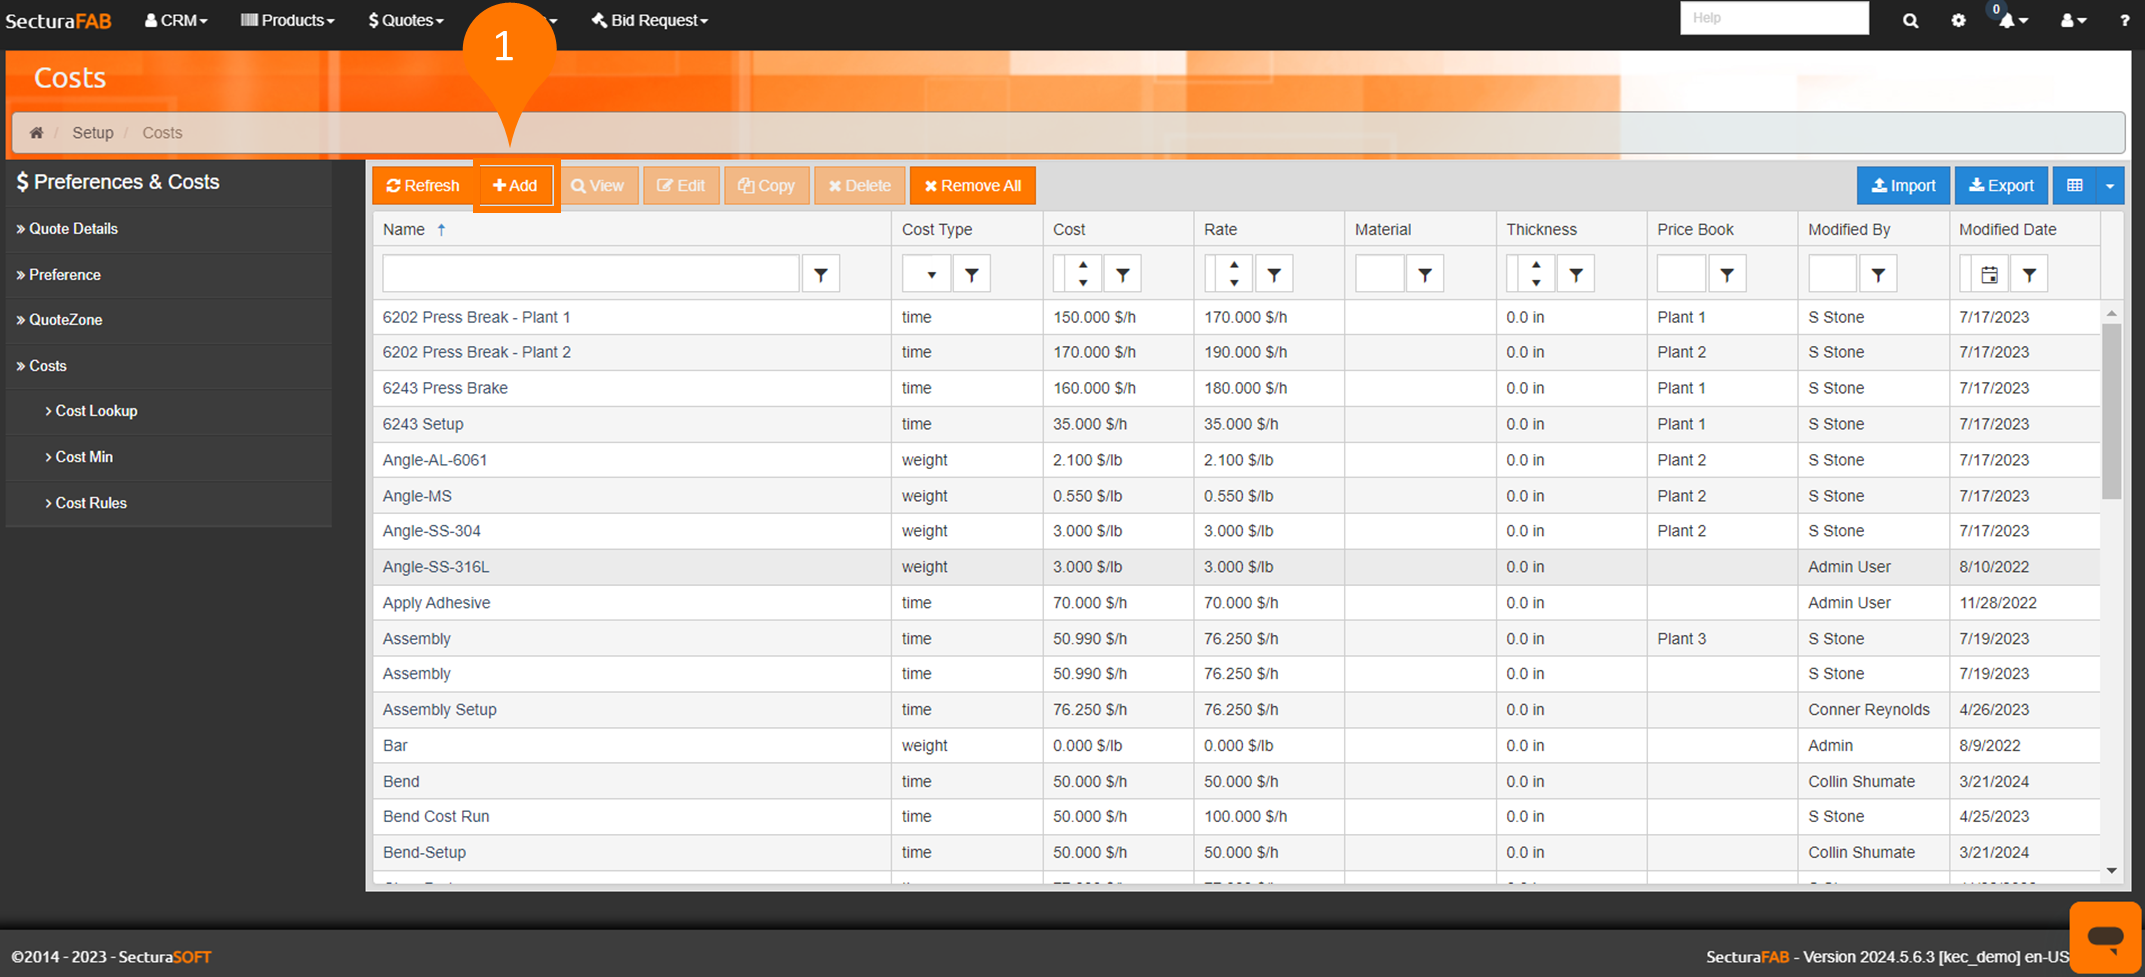Click the home icon in breadcrumb

36,133
